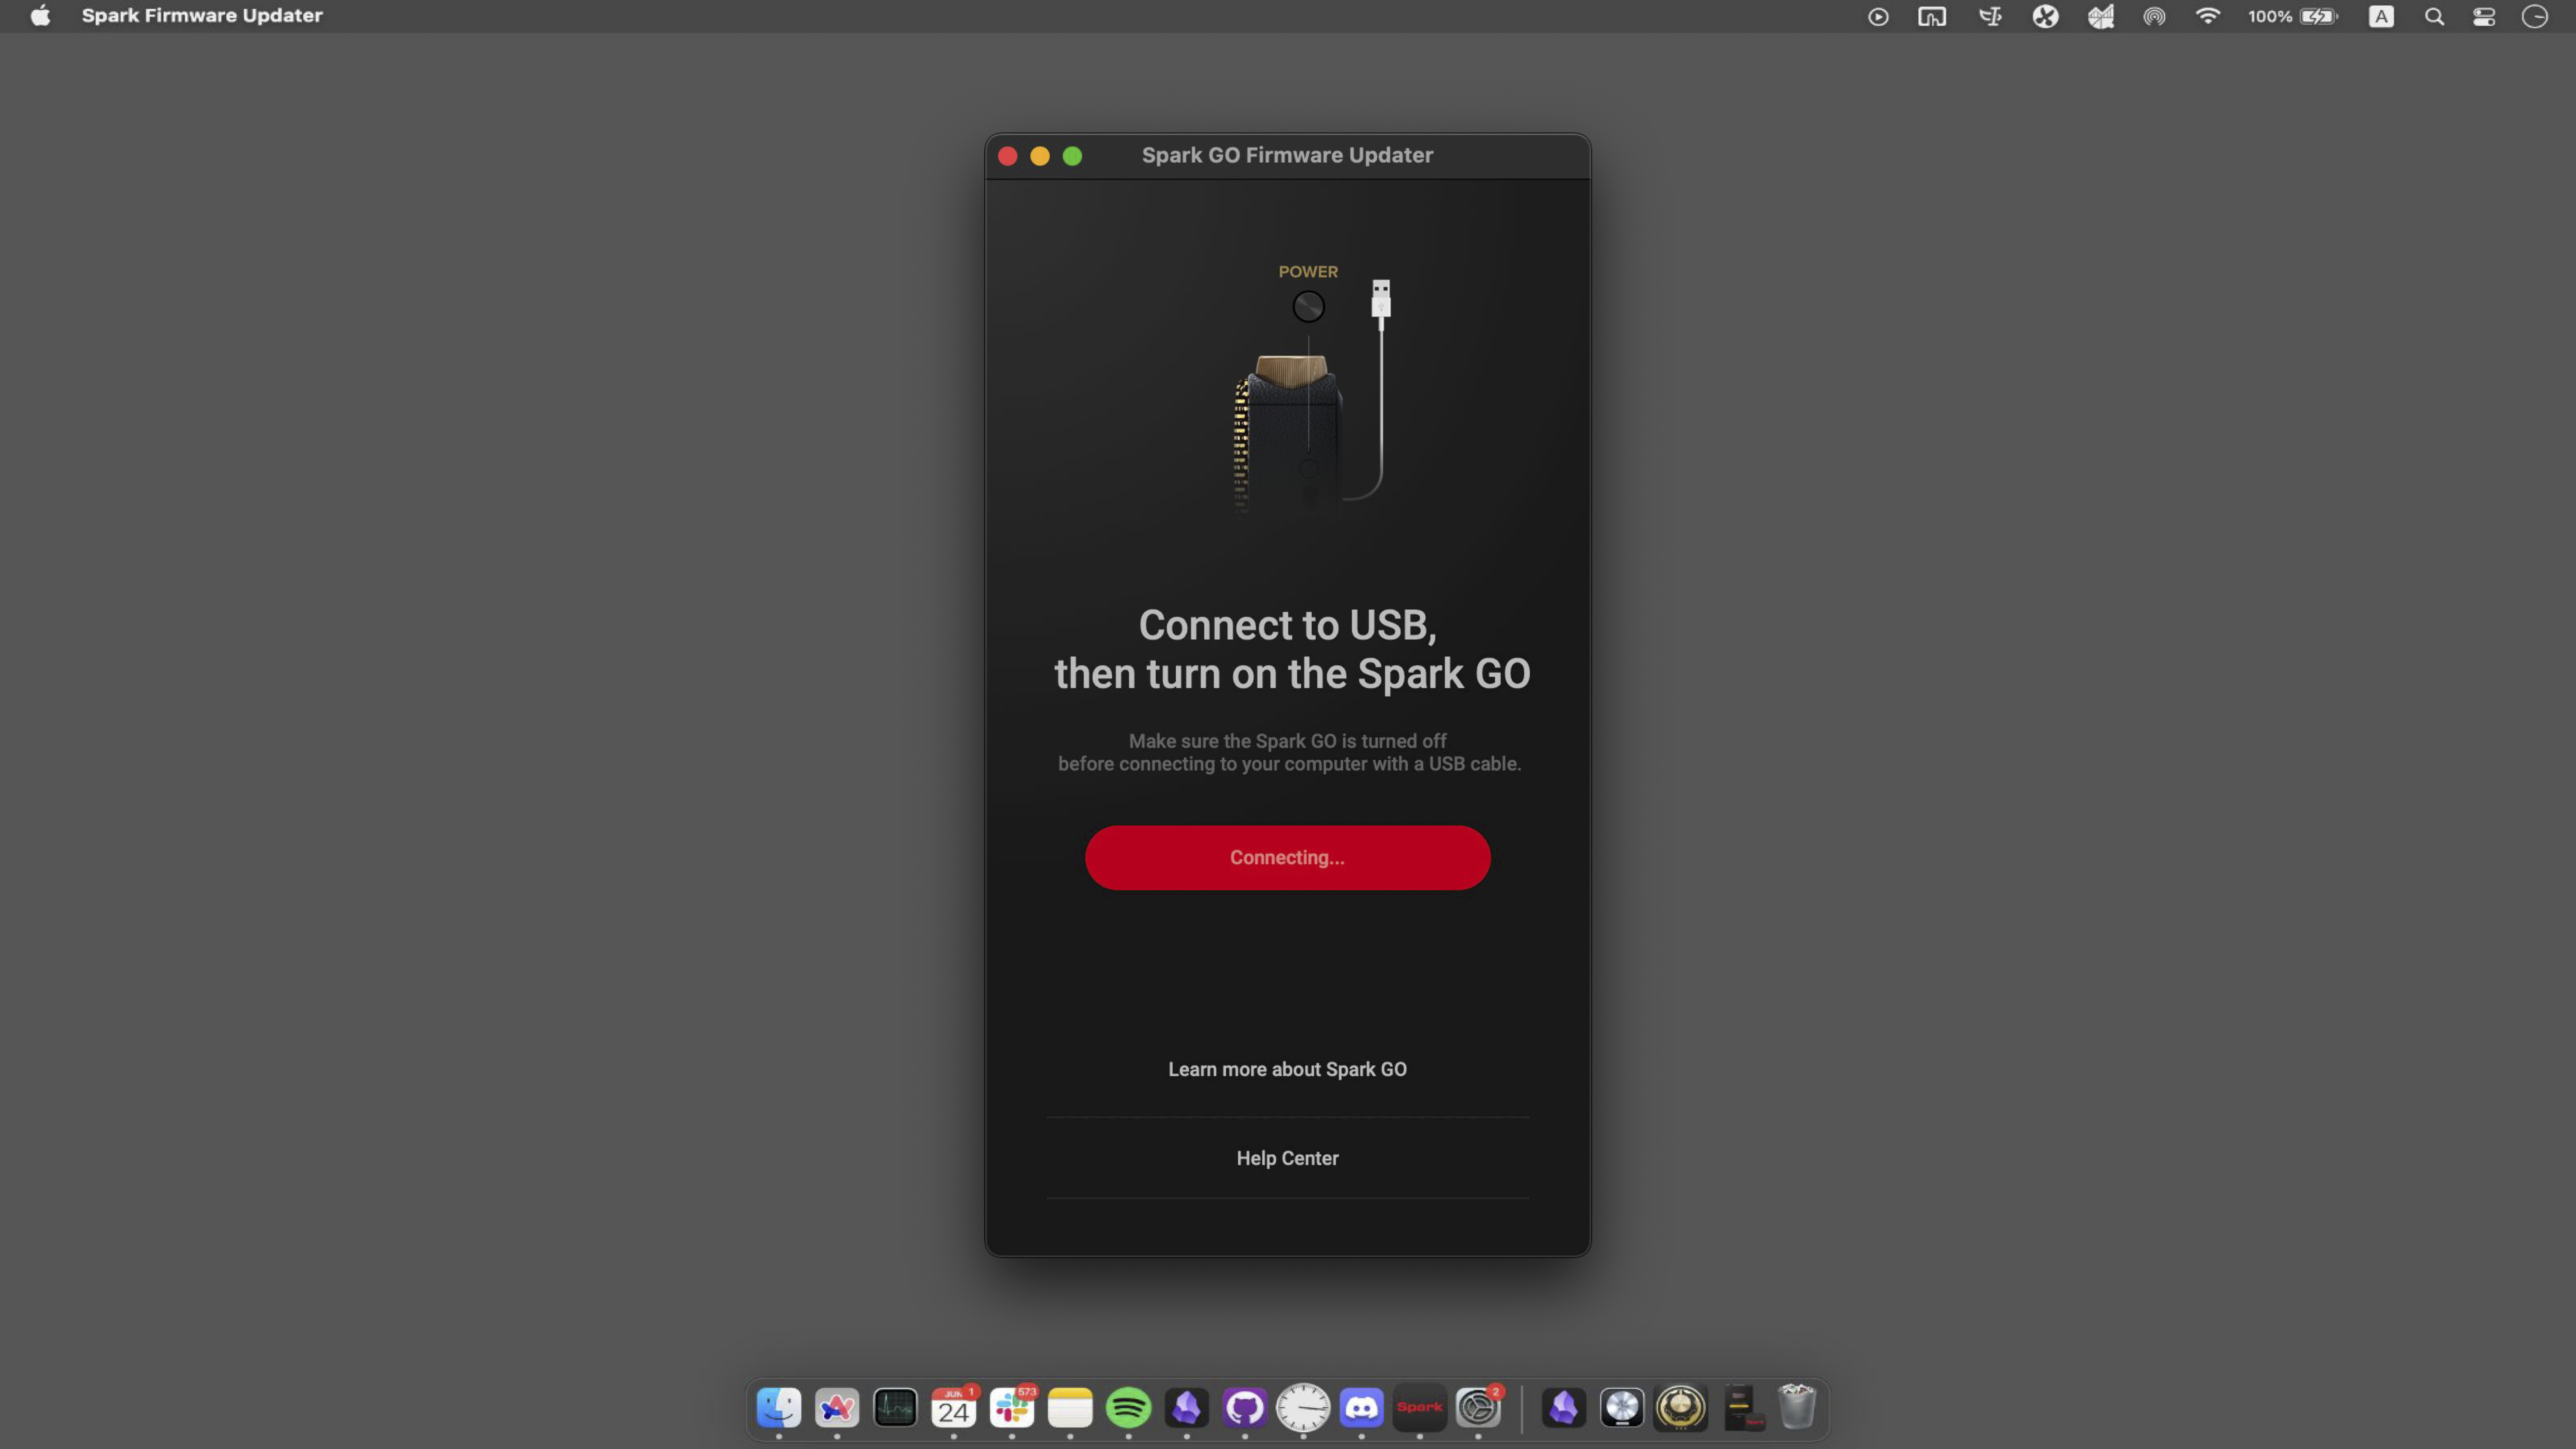
Task: Open the Spark Firmware Updater app menu
Action: (202, 16)
